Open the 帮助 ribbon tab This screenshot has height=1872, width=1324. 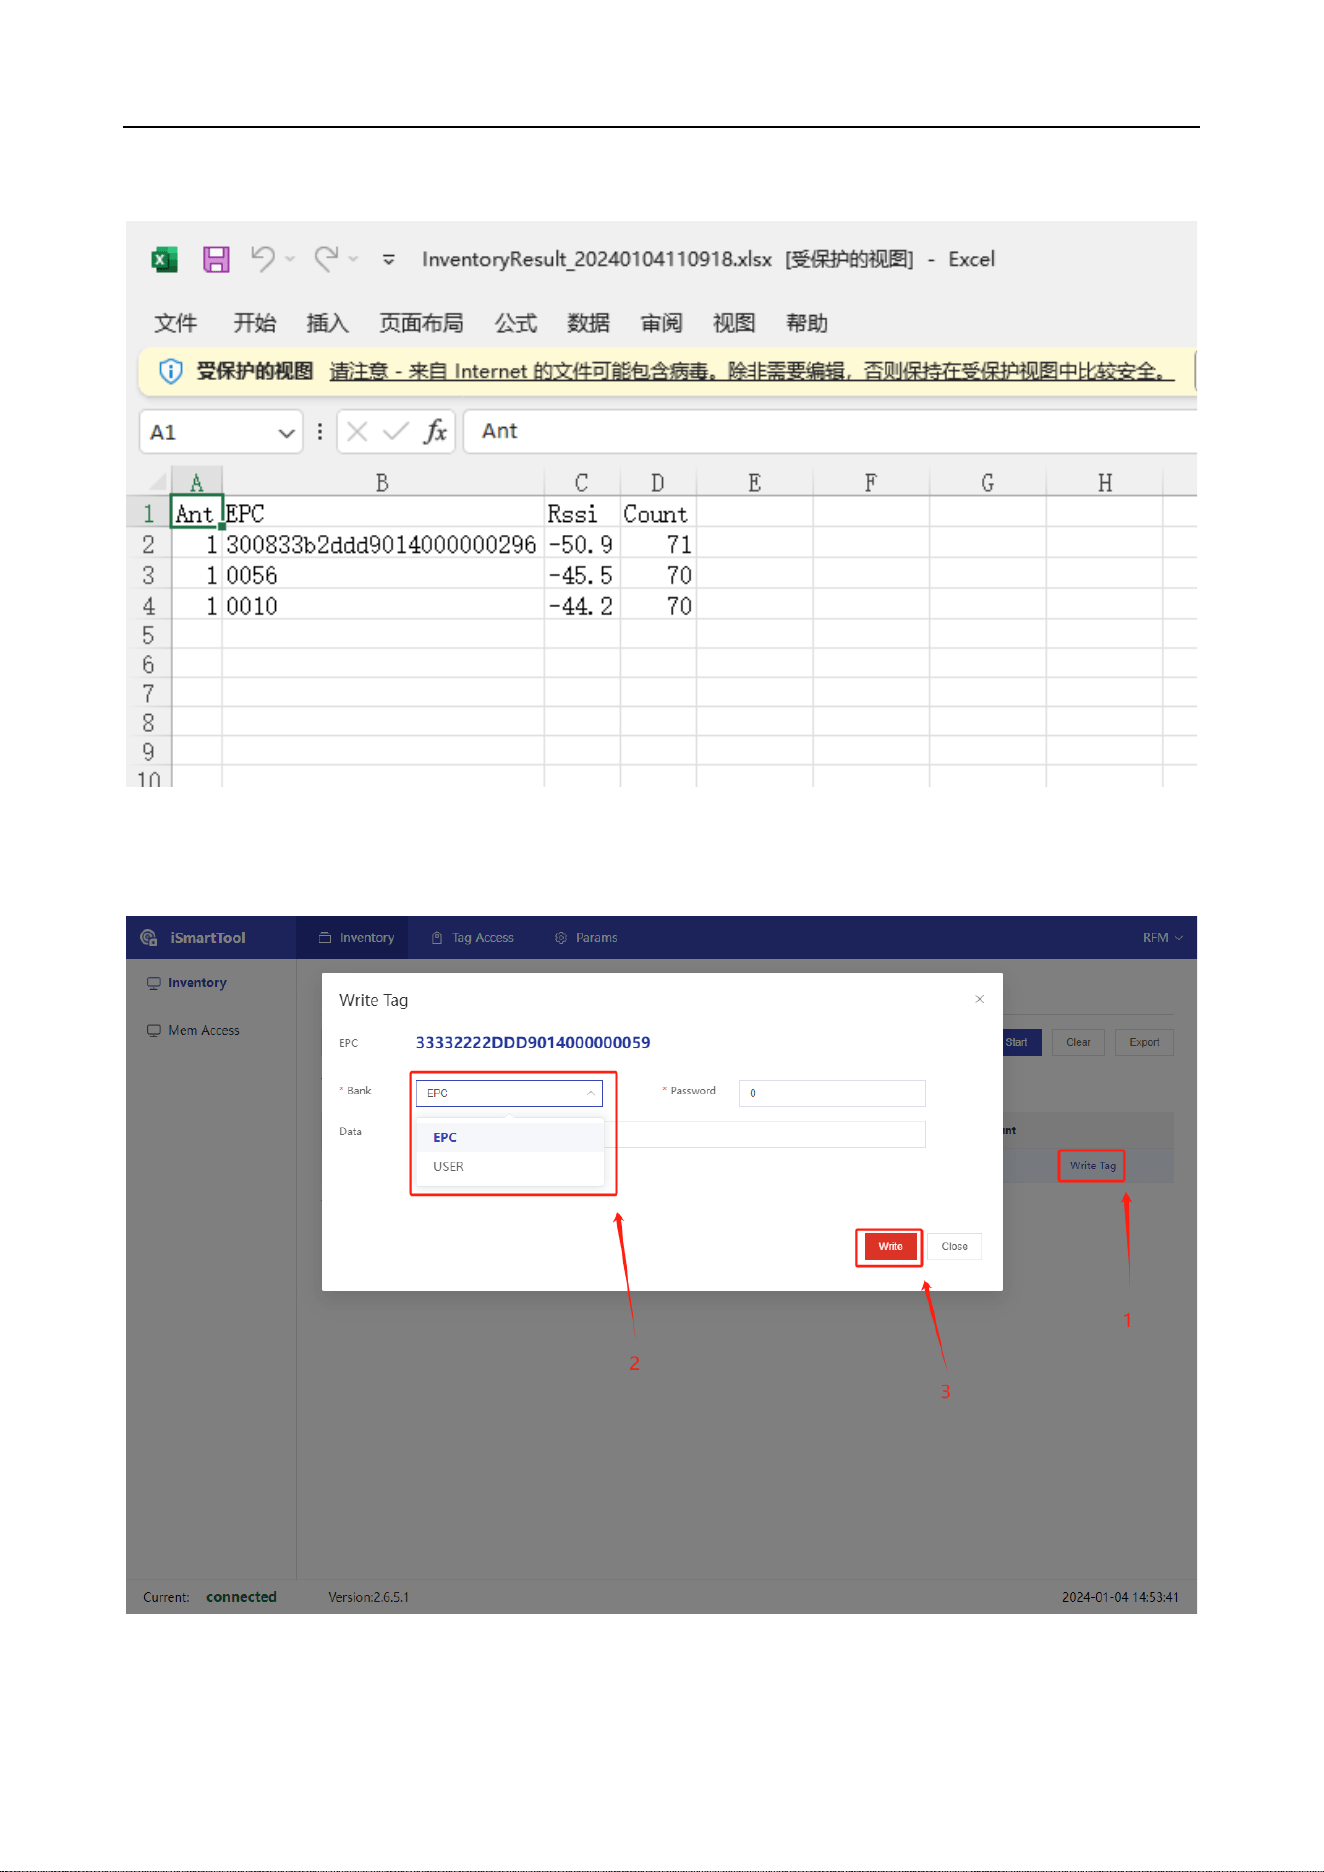point(807,323)
